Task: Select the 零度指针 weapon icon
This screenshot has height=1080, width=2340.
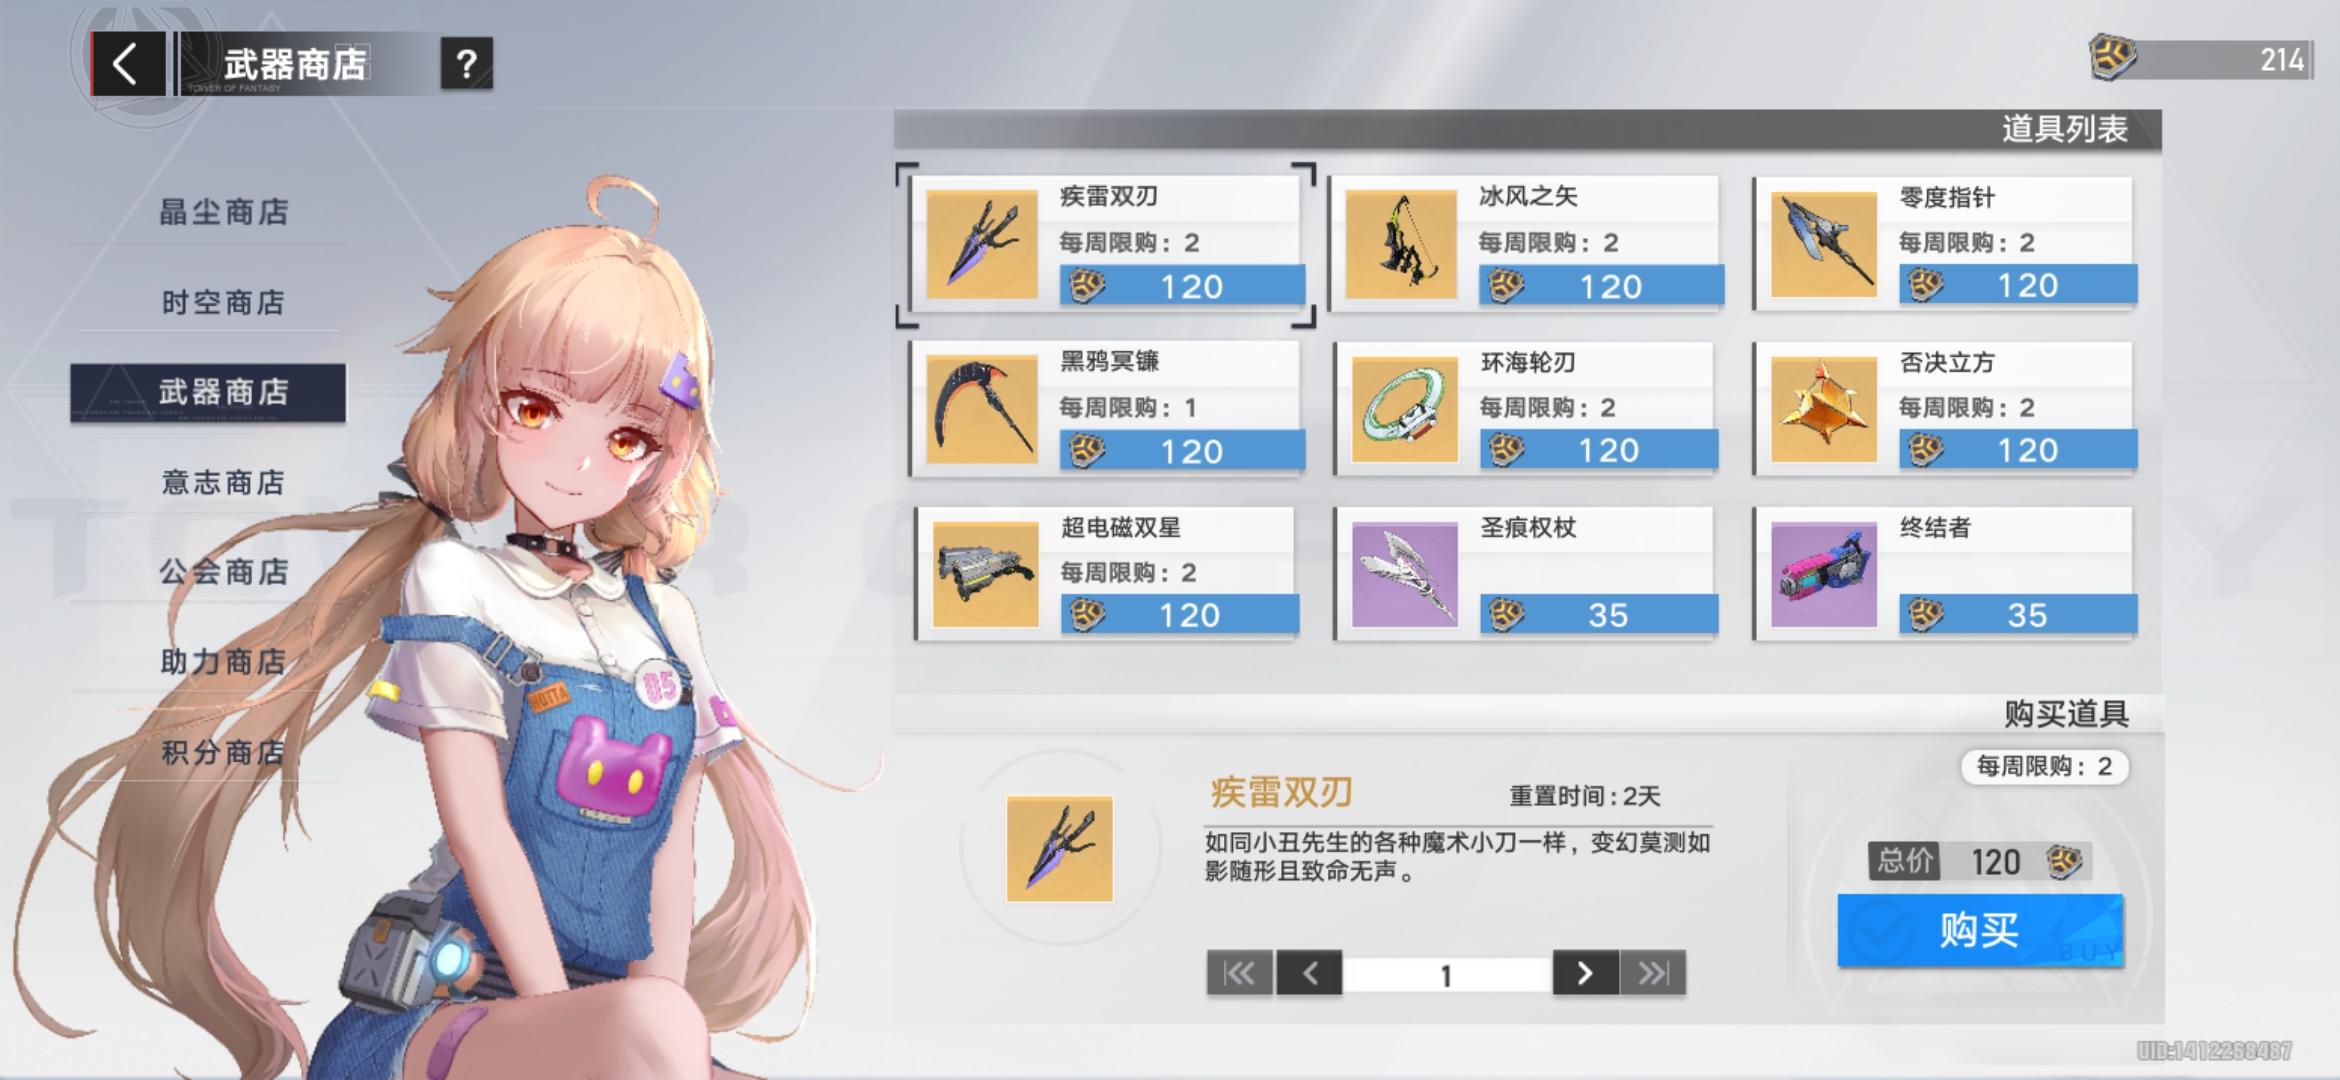Action: [x=1823, y=244]
